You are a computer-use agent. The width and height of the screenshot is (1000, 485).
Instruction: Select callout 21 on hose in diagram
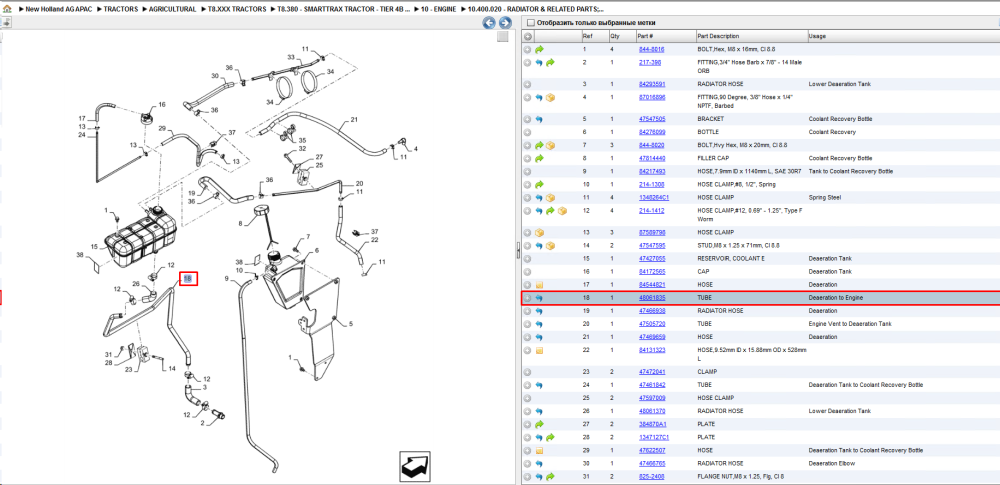[355, 120]
